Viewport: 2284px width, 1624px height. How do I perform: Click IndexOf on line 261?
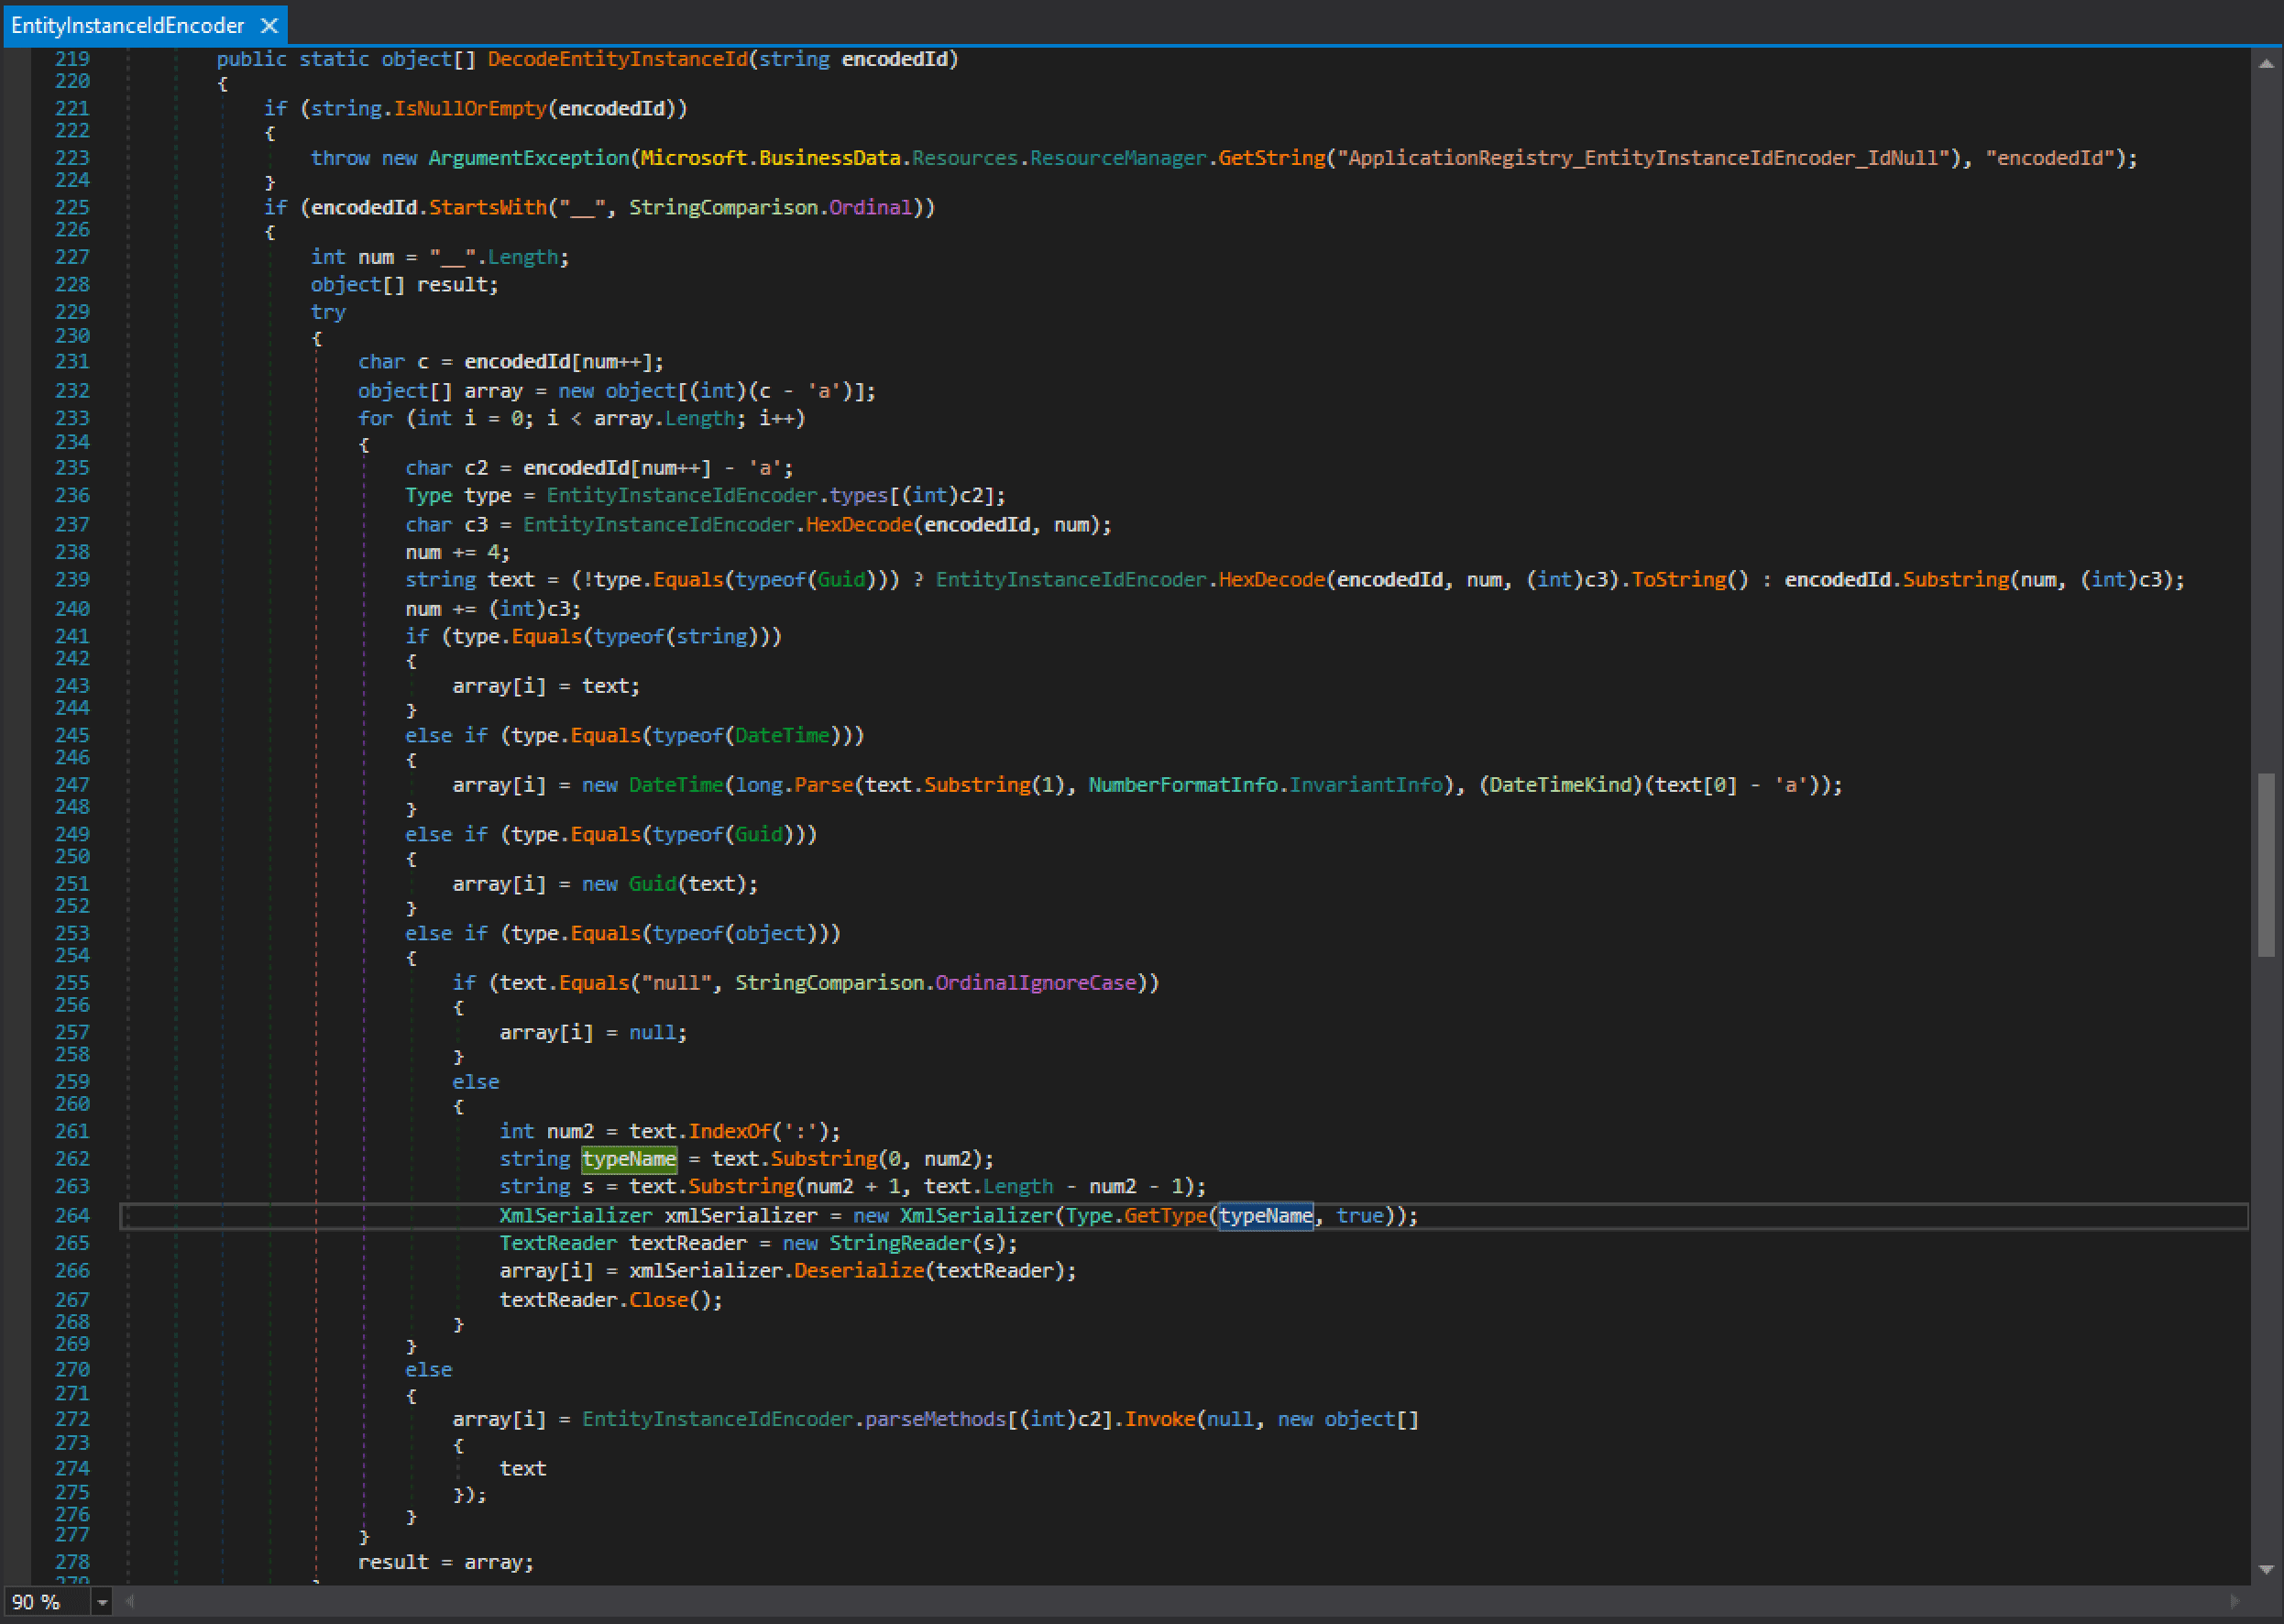pyautogui.click(x=729, y=1131)
